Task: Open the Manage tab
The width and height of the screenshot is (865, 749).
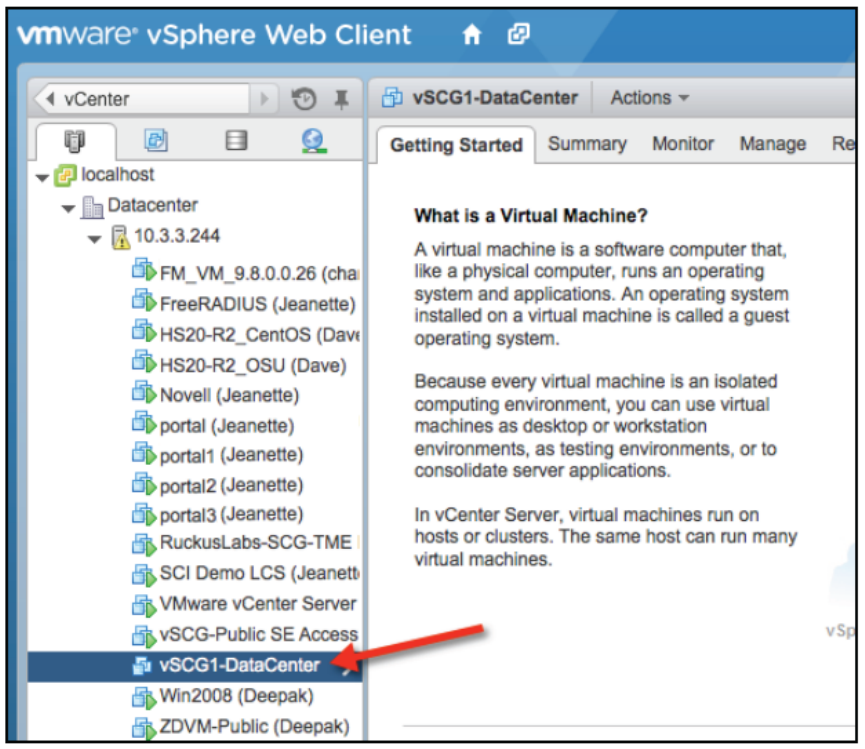Action: pyautogui.click(x=772, y=144)
